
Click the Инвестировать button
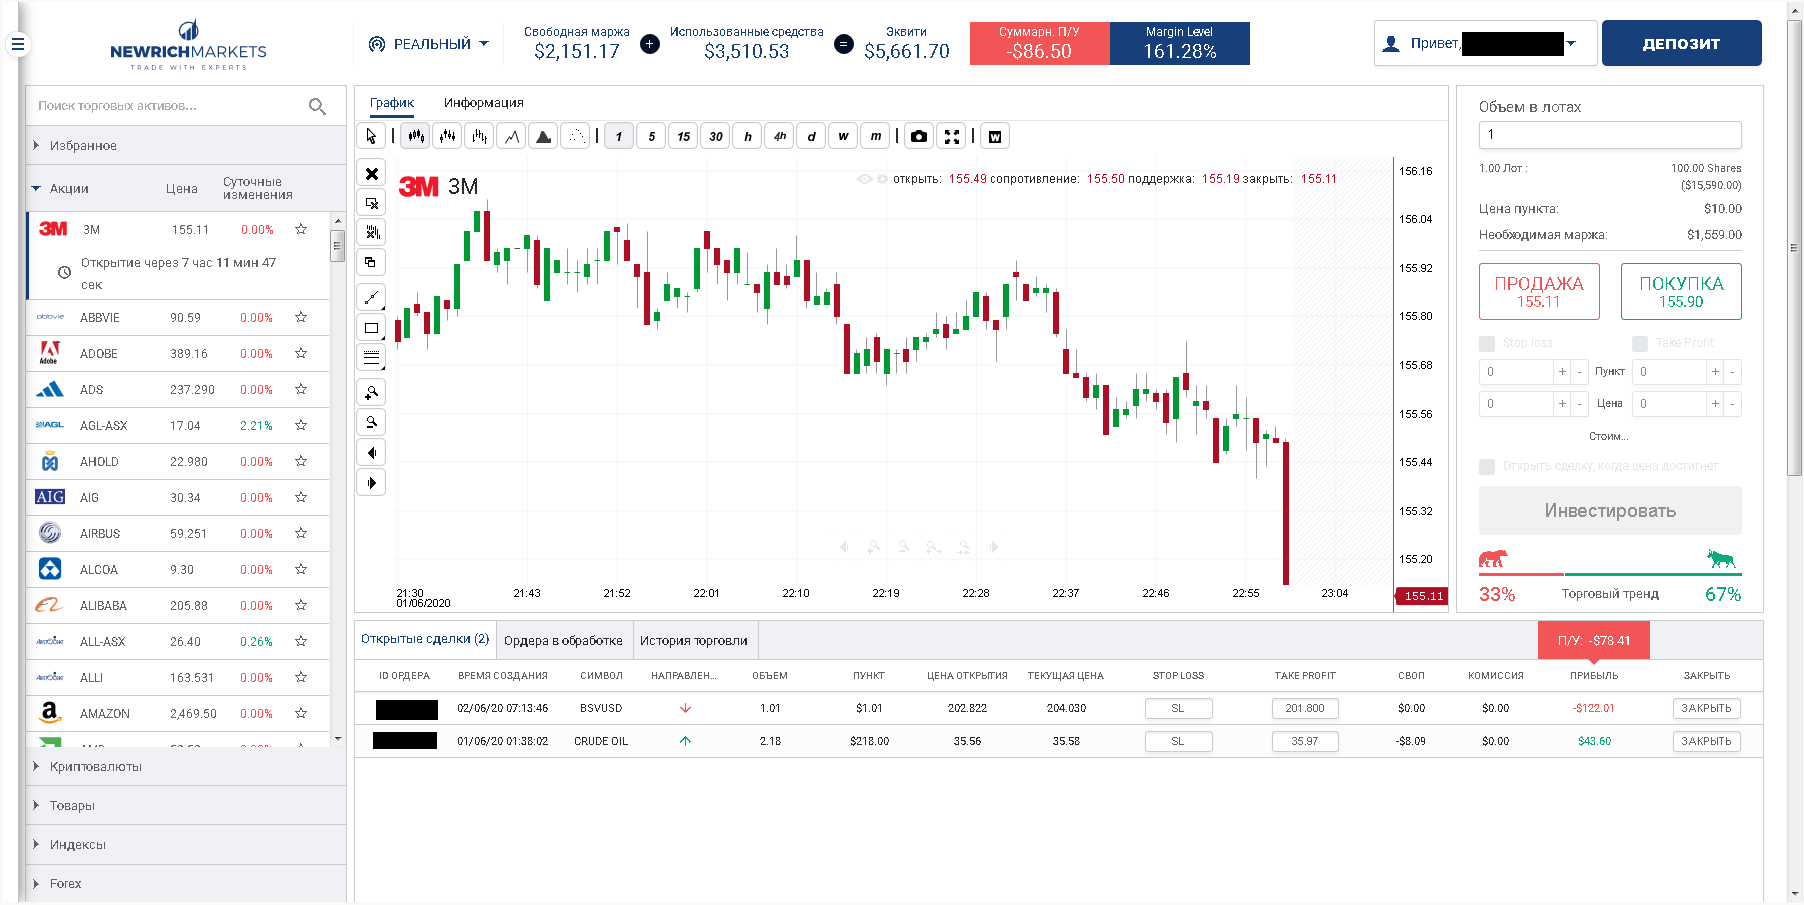pyautogui.click(x=1610, y=511)
